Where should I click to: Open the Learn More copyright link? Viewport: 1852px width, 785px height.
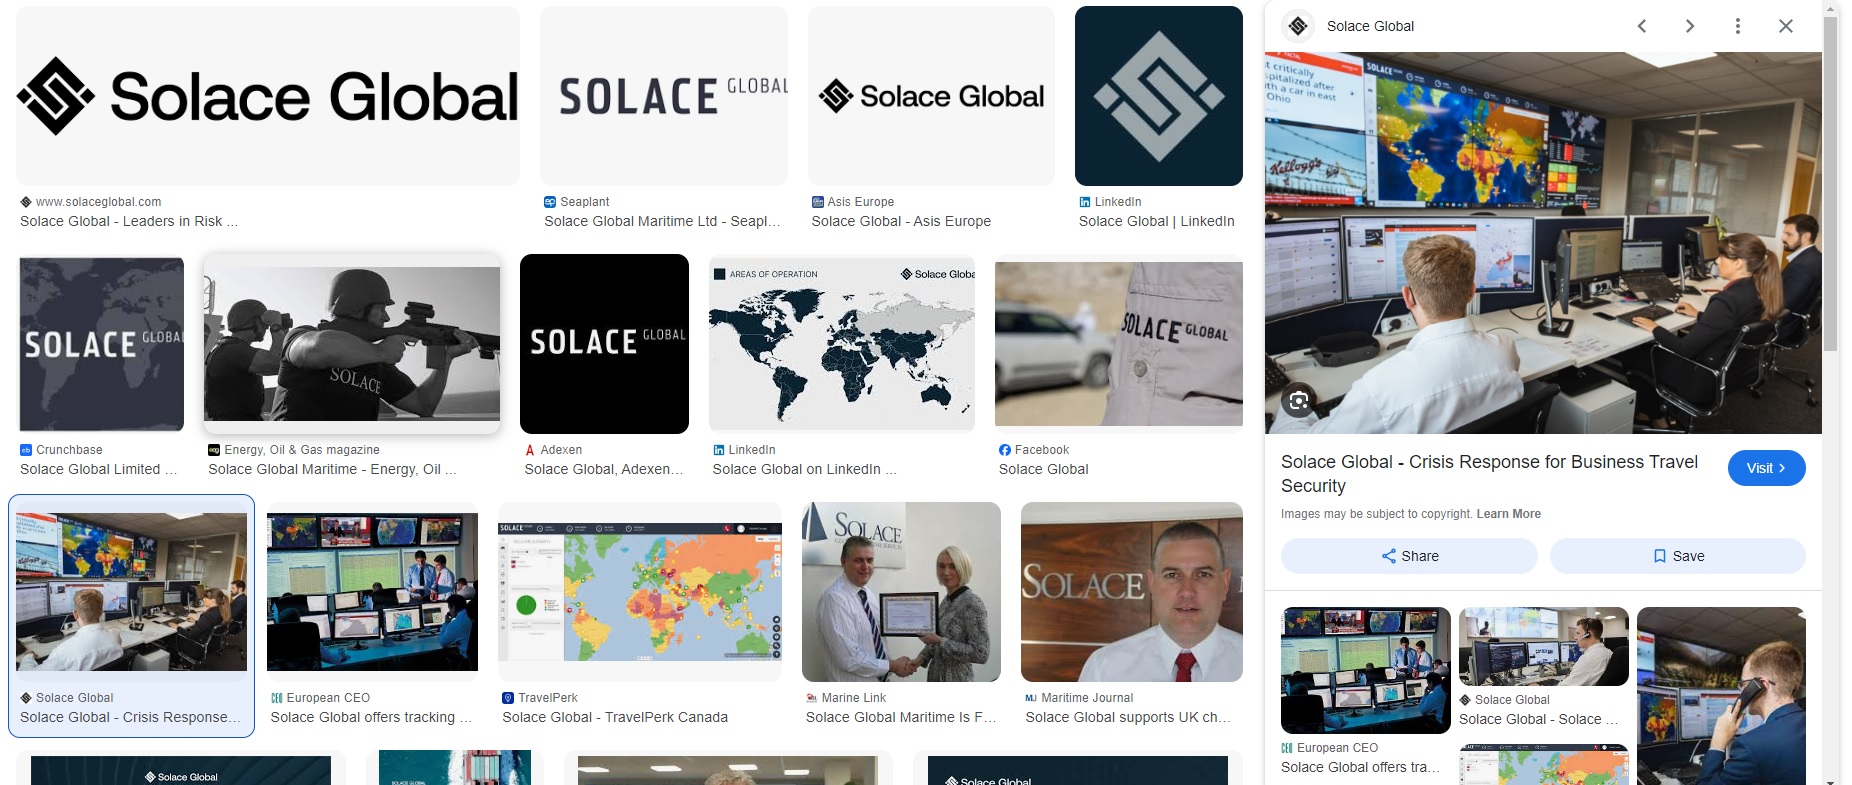coord(1508,514)
